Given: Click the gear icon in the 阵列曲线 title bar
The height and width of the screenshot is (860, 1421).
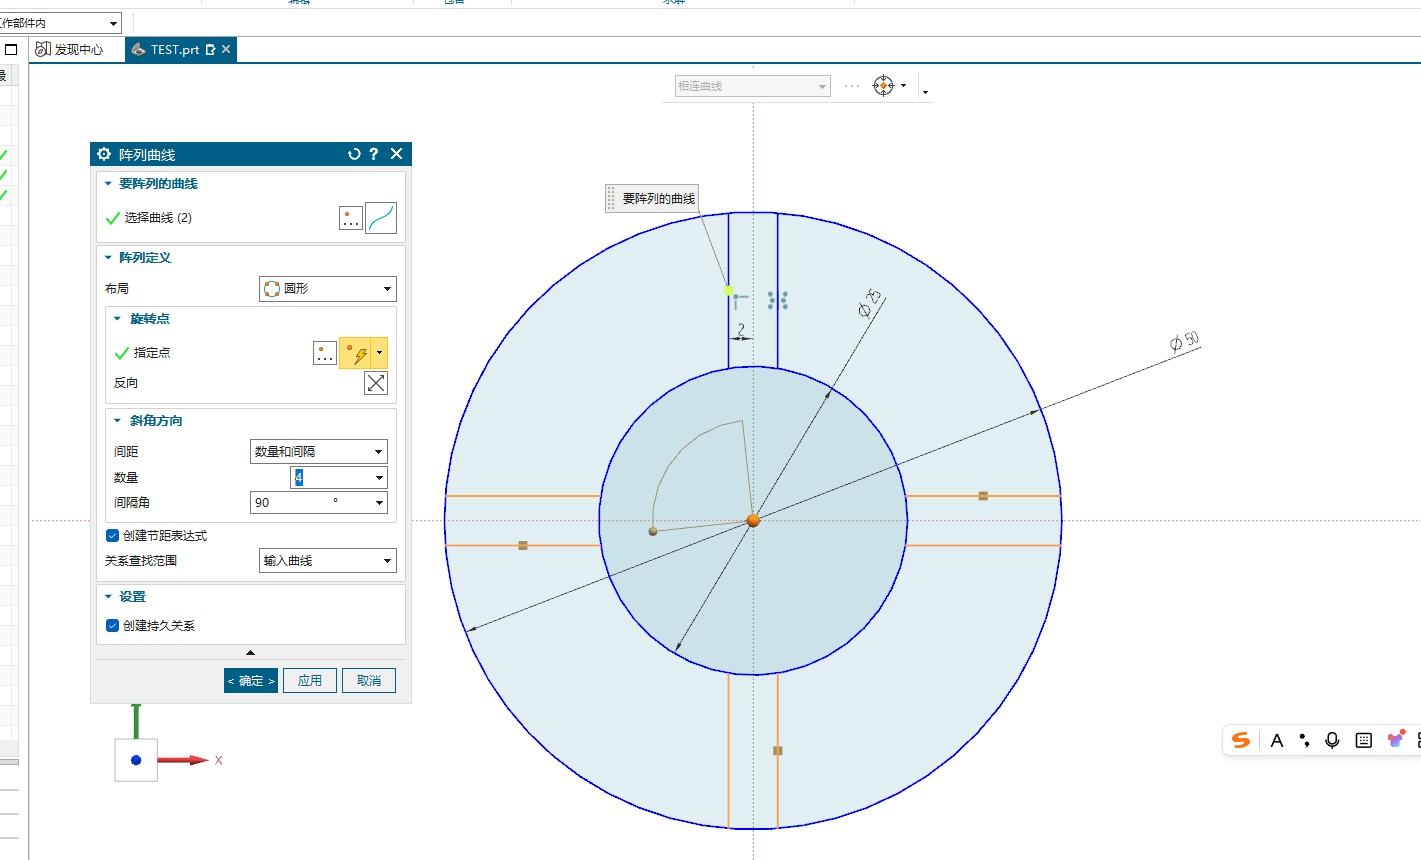Looking at the screenshot, I should coord(104,154).
